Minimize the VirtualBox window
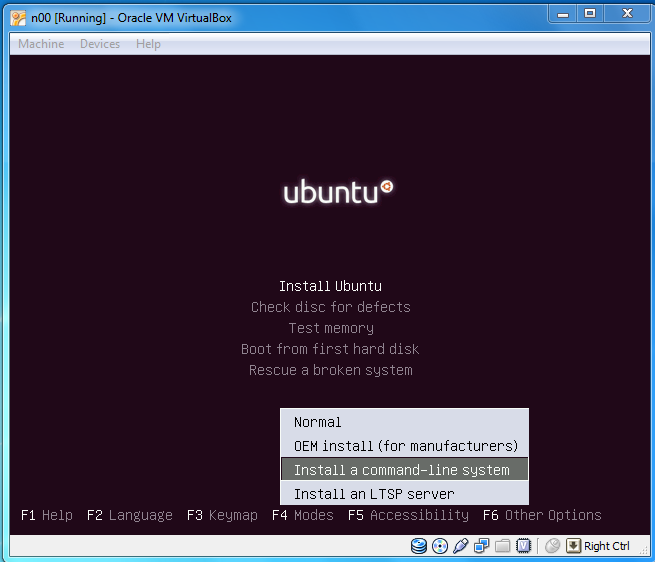This screenshot has width=655, height=562. (x=563, y=14)
